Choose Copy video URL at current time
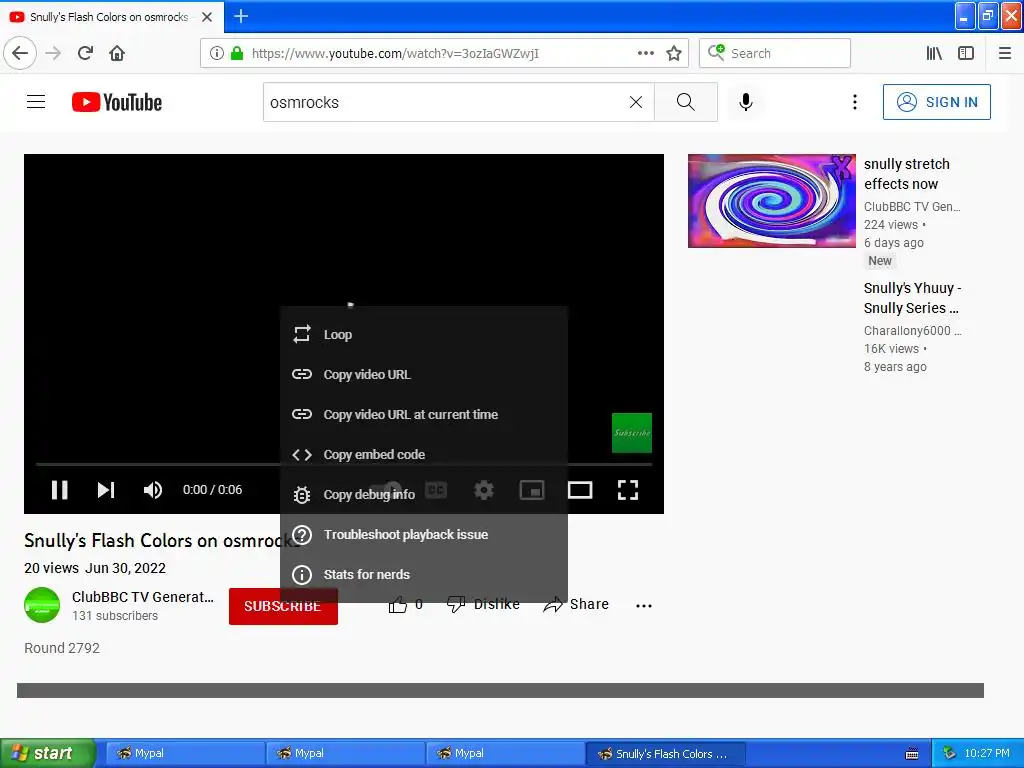Viewport: 1024px width, 768px height. [x=424, y=415]
